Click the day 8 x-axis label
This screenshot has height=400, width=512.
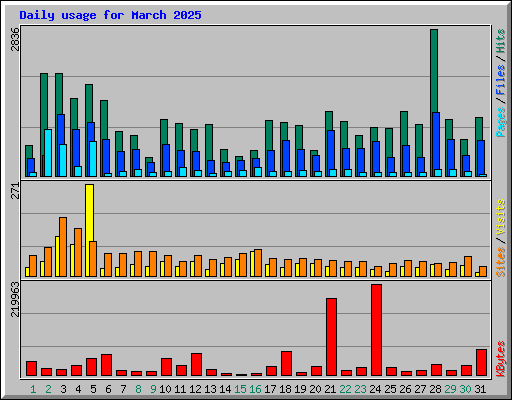(138, 389)
